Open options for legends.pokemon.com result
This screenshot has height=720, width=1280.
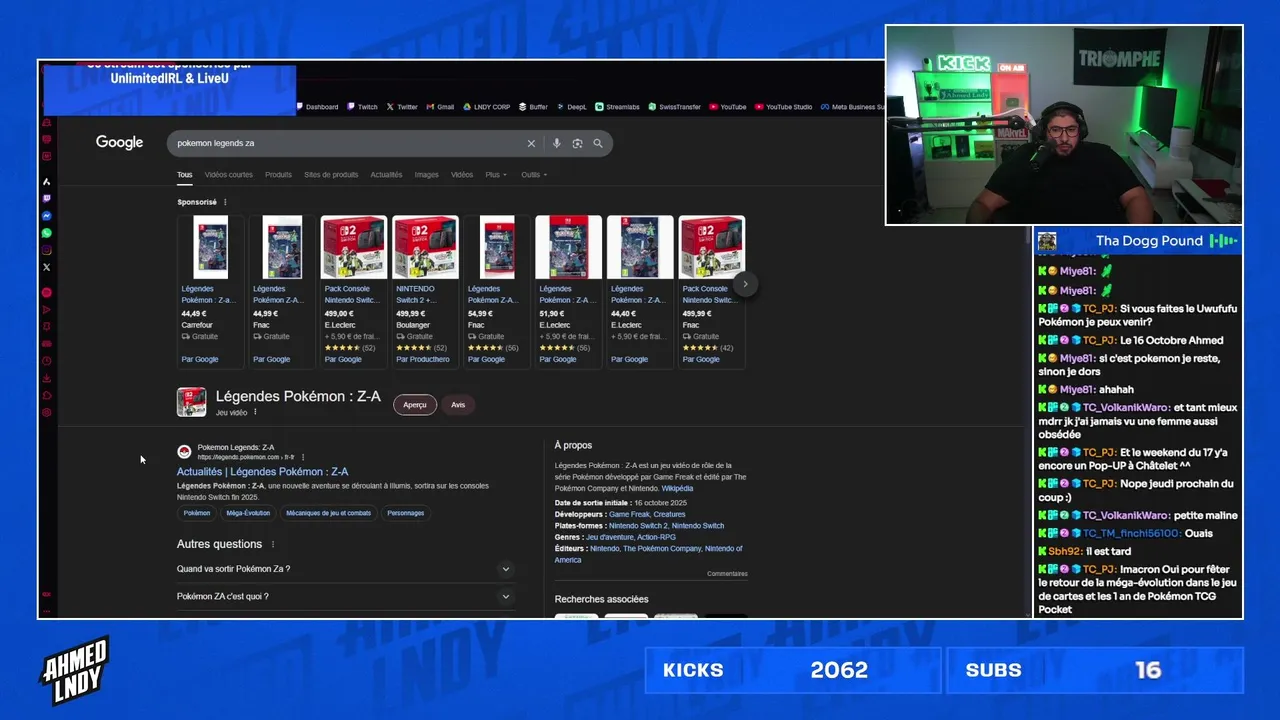[x=303, y=457]
